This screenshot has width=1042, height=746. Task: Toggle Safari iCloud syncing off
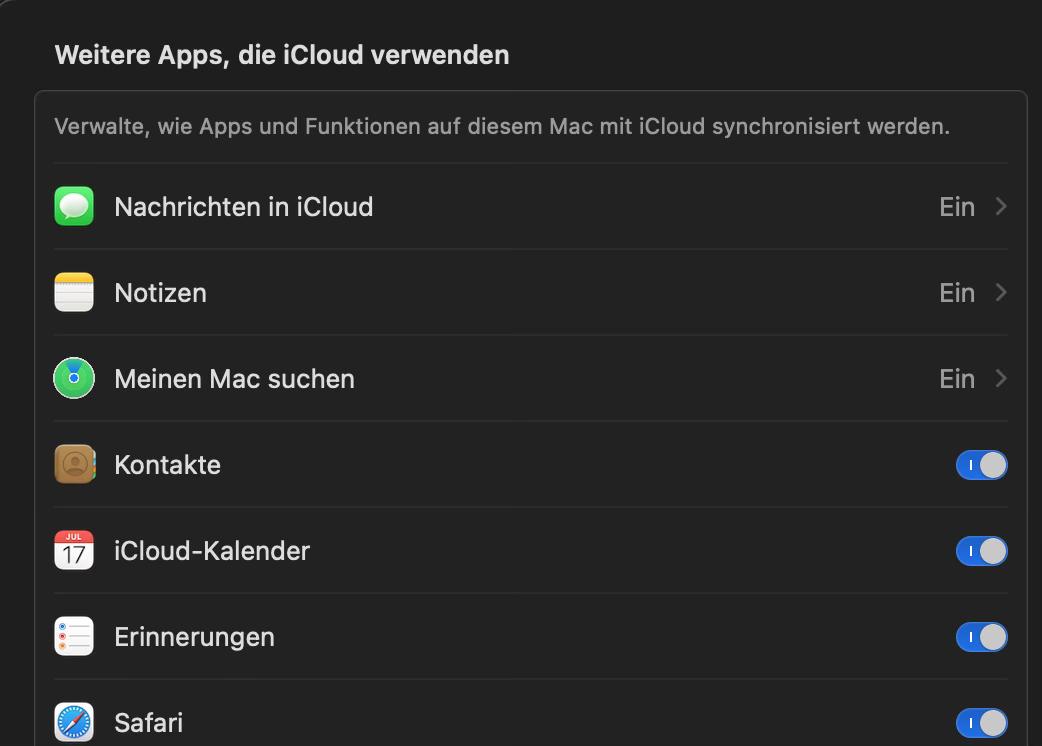(981, 722)
